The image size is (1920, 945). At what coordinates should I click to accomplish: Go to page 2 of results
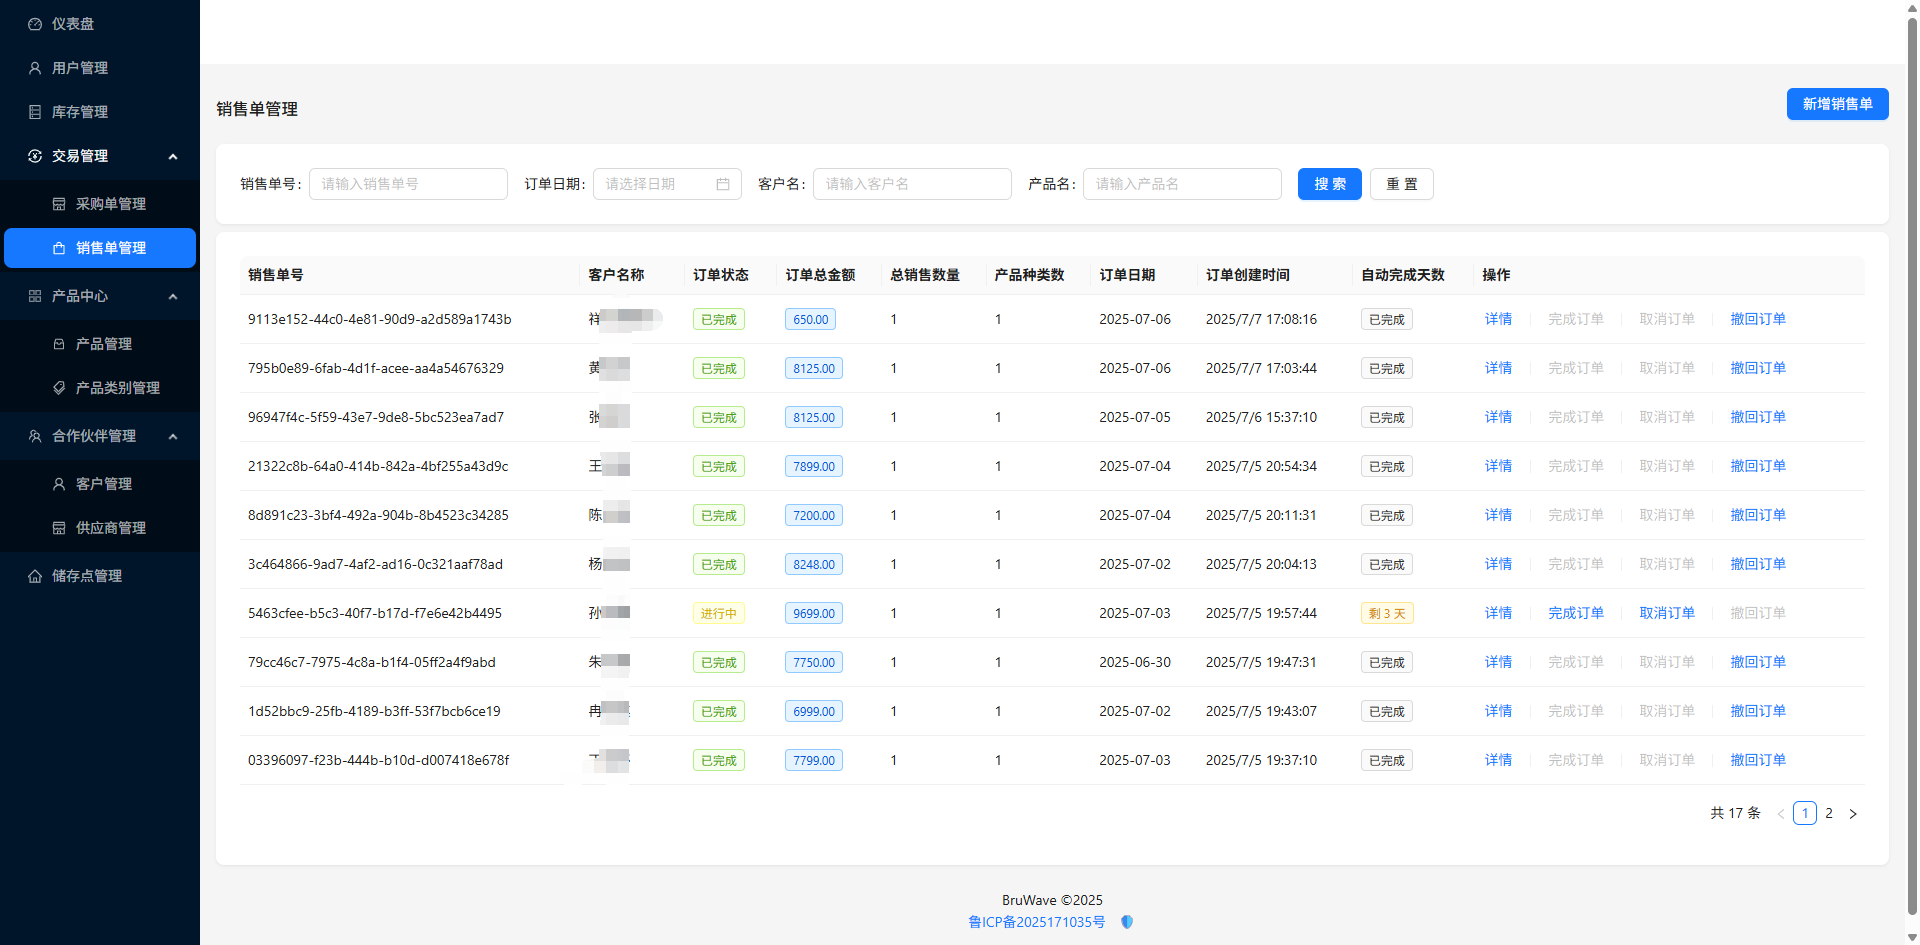click(1829, 813)
